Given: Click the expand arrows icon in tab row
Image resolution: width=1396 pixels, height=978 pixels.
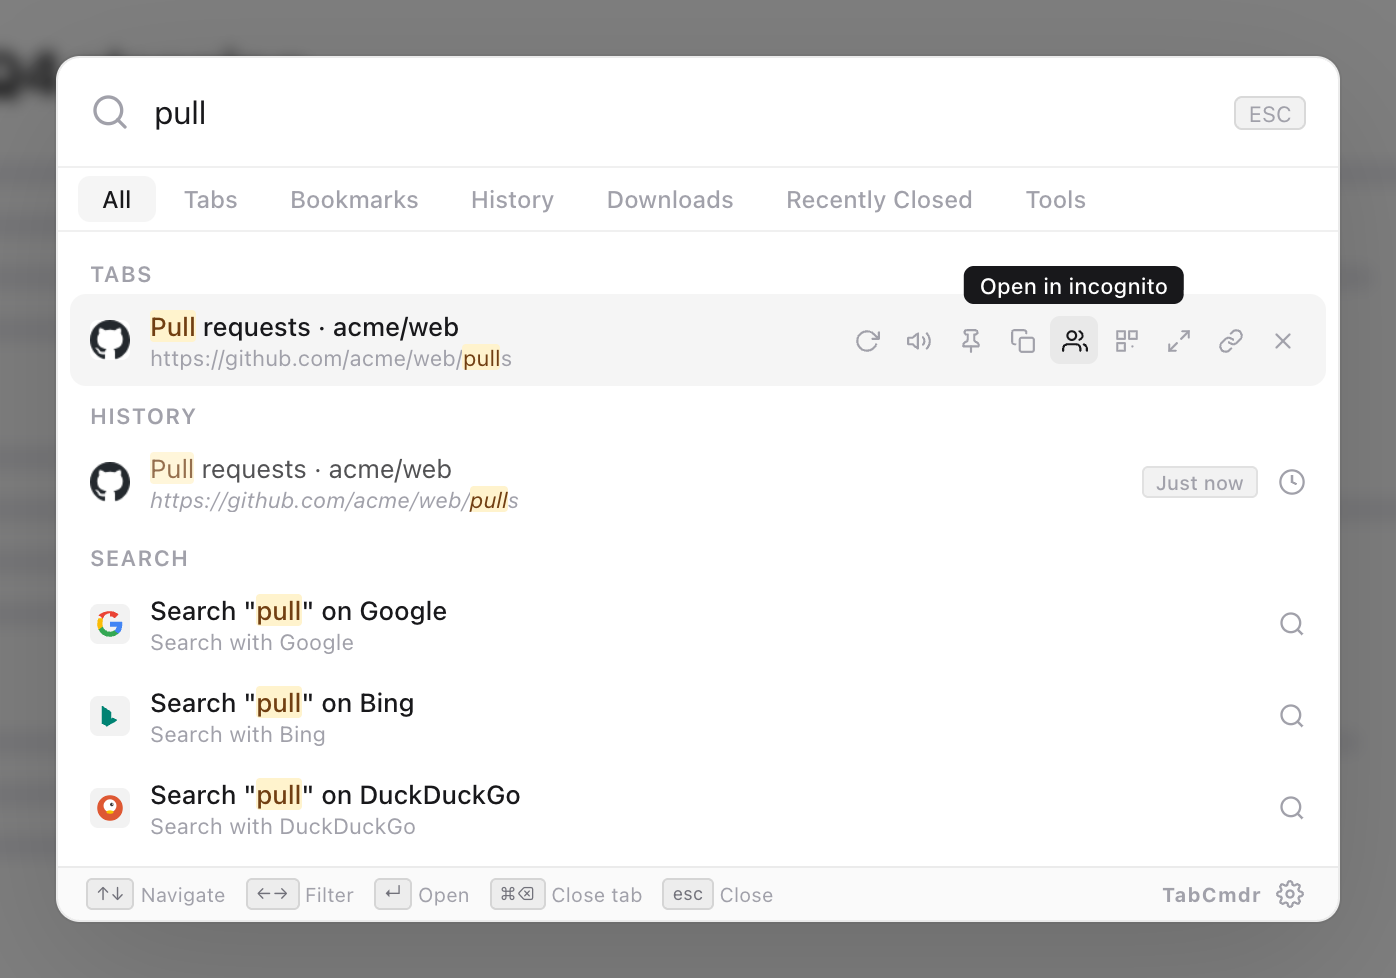Looking at the screenshot, I should pos(1179,341).
